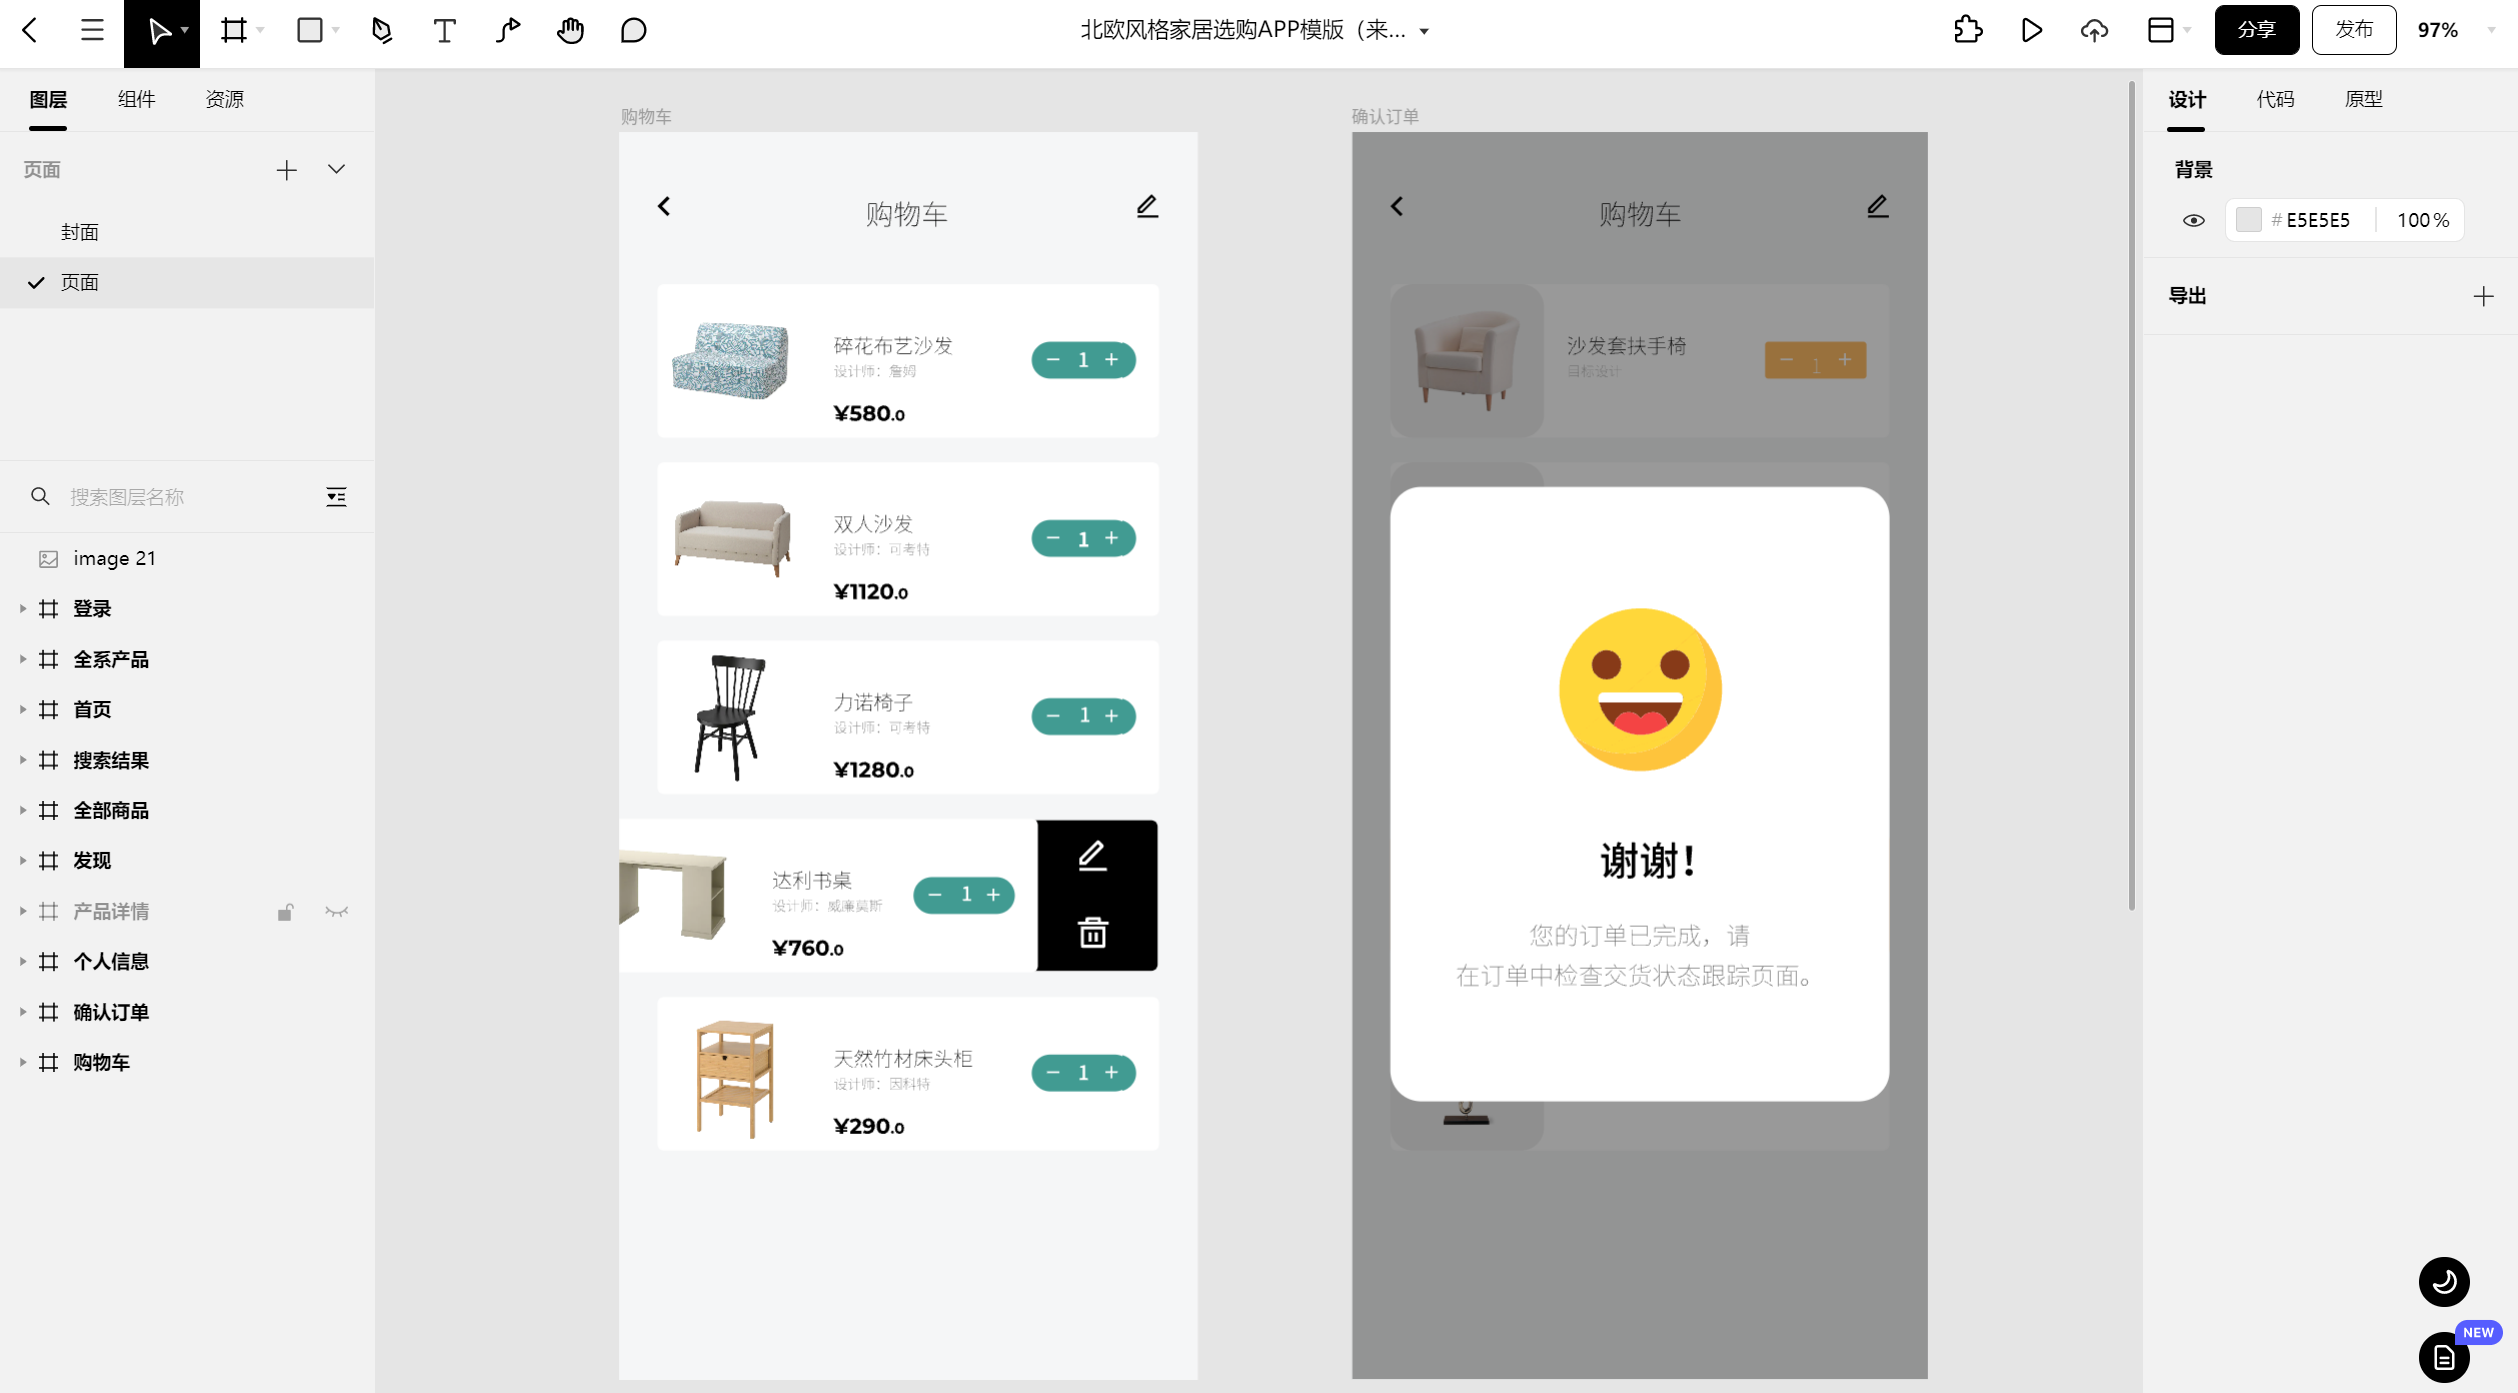The width and height of the screenshot is (2518, 1393).
Task: Switch to the 代码 tab
Action: [2275, 99]
